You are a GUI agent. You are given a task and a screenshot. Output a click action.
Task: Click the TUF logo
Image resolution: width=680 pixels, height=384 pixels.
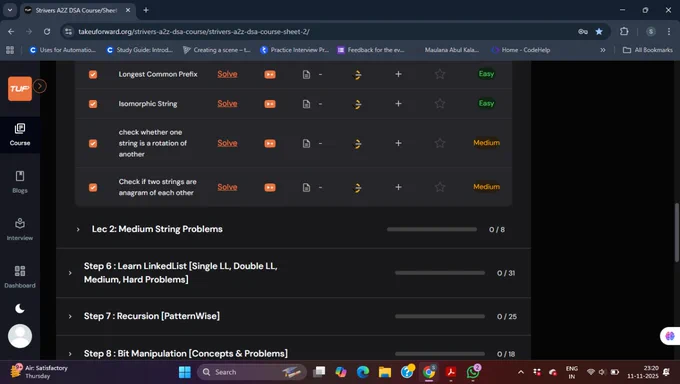coord(20,89)
